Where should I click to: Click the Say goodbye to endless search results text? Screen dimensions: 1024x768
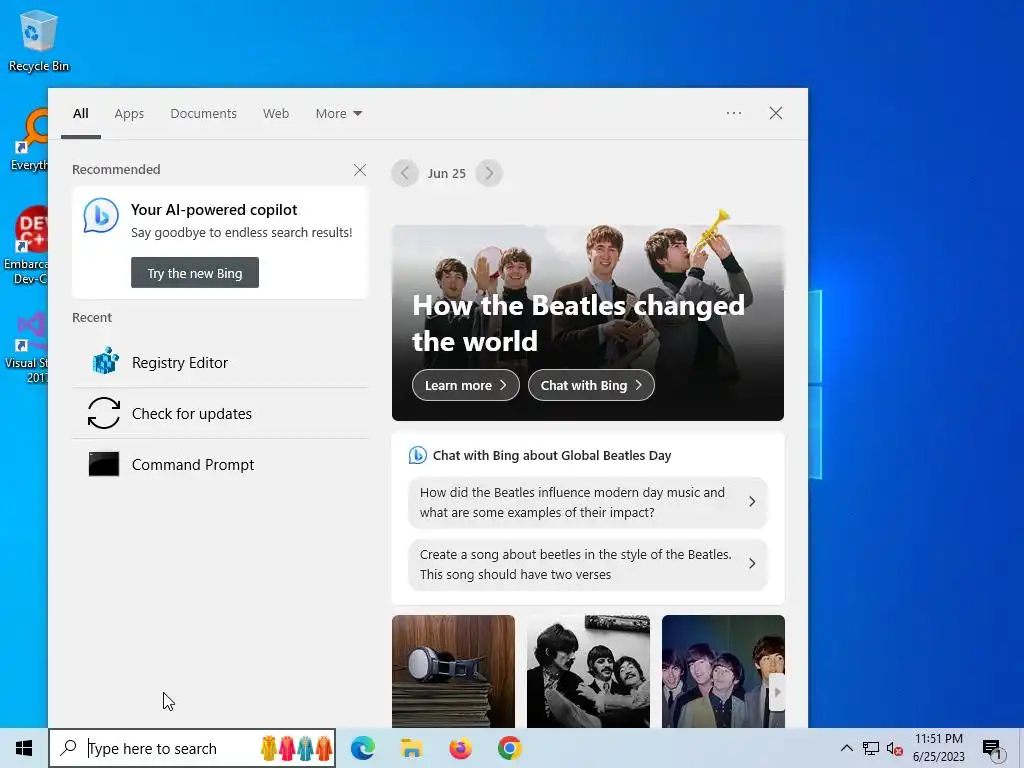coord(242,232)
